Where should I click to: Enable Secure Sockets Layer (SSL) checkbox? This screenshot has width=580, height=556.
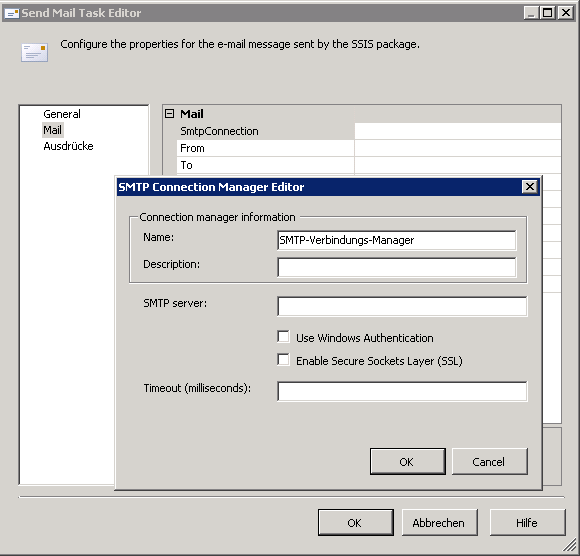[x=283, y=360]
